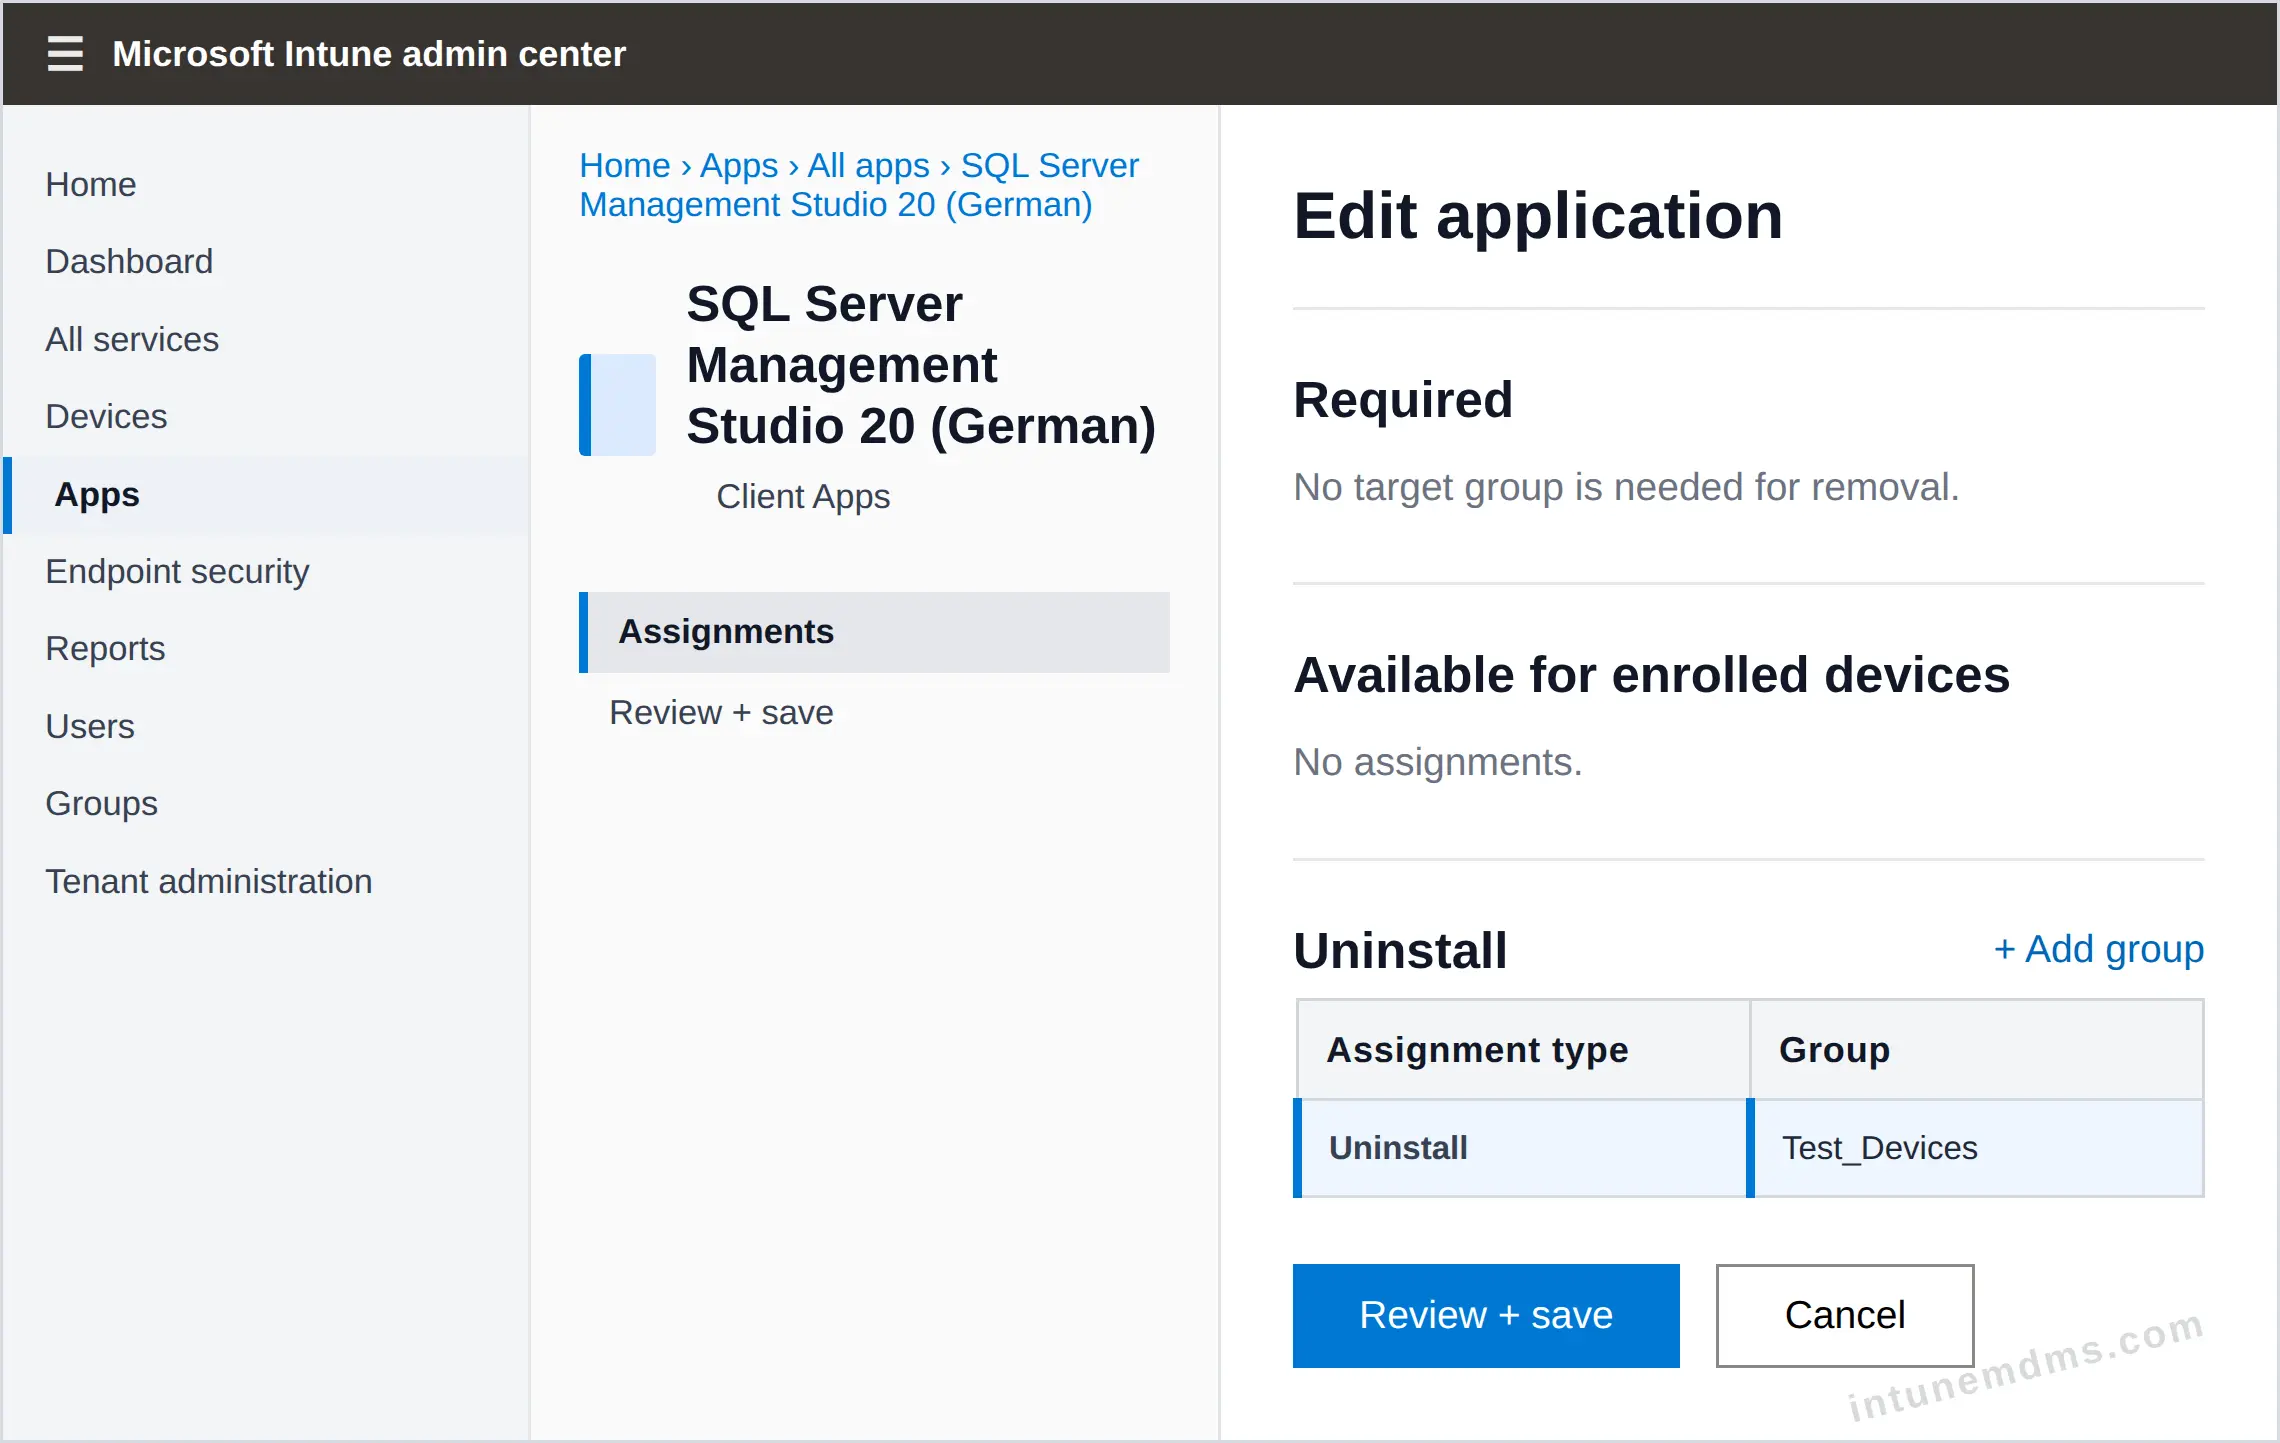Click the Group column header
Image resolution: width=2280 pixels, height=1443 pixels.
(x=1977, y=1050)
